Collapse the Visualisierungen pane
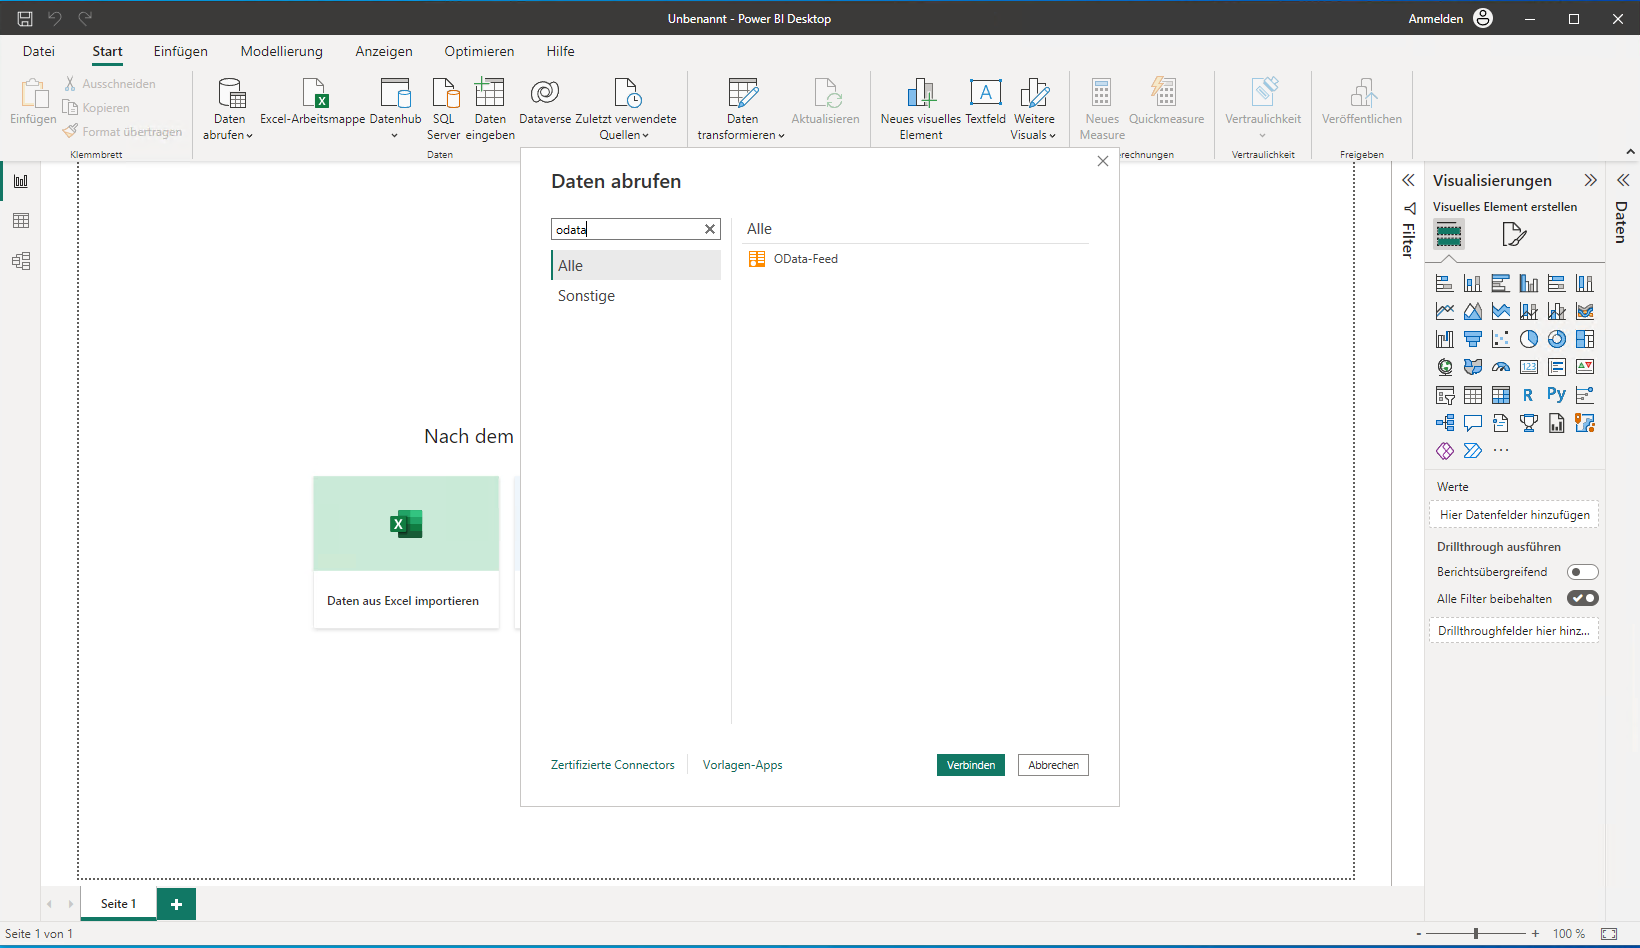The height and width of the screenshot is (948, 1640). 1590,181
